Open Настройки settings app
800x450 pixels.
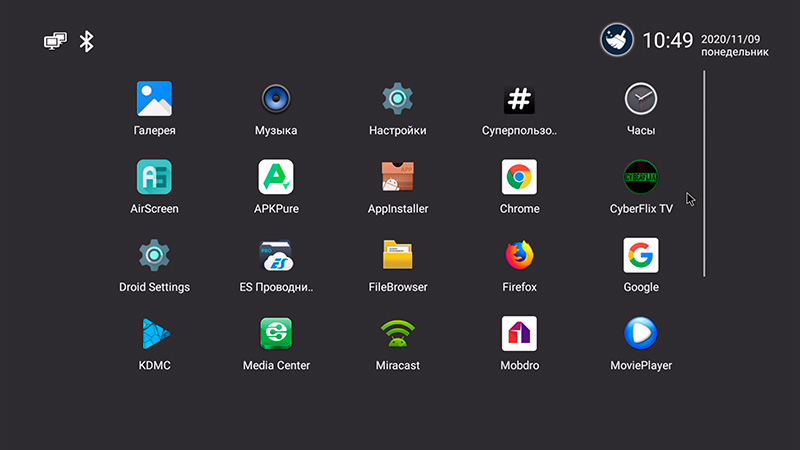(397, 99)
